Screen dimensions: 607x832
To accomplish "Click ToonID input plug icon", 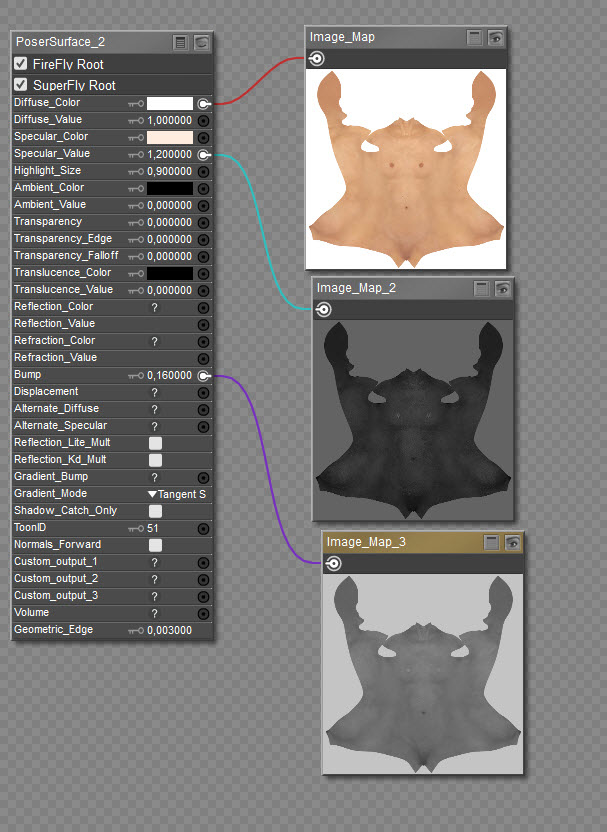I will [x=203, y=528].
